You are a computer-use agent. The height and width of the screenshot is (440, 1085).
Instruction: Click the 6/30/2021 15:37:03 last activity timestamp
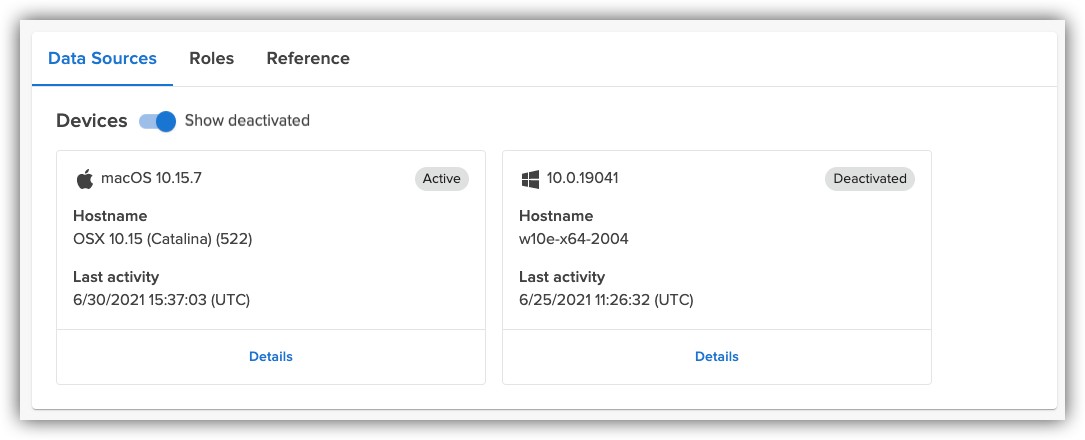[161, 299]
